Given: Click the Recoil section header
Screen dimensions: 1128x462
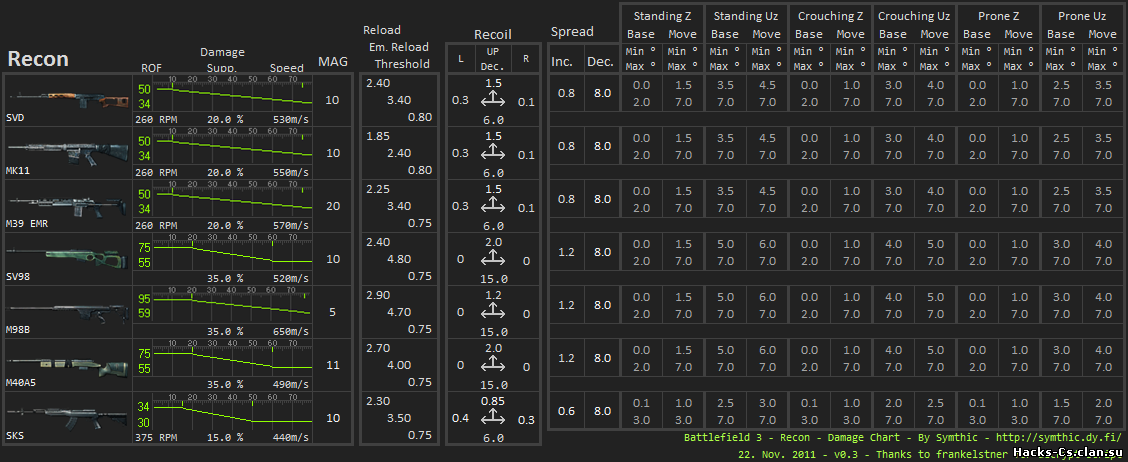Looking at the screenshot, I should pyautogui.click(x=493, y=35).
